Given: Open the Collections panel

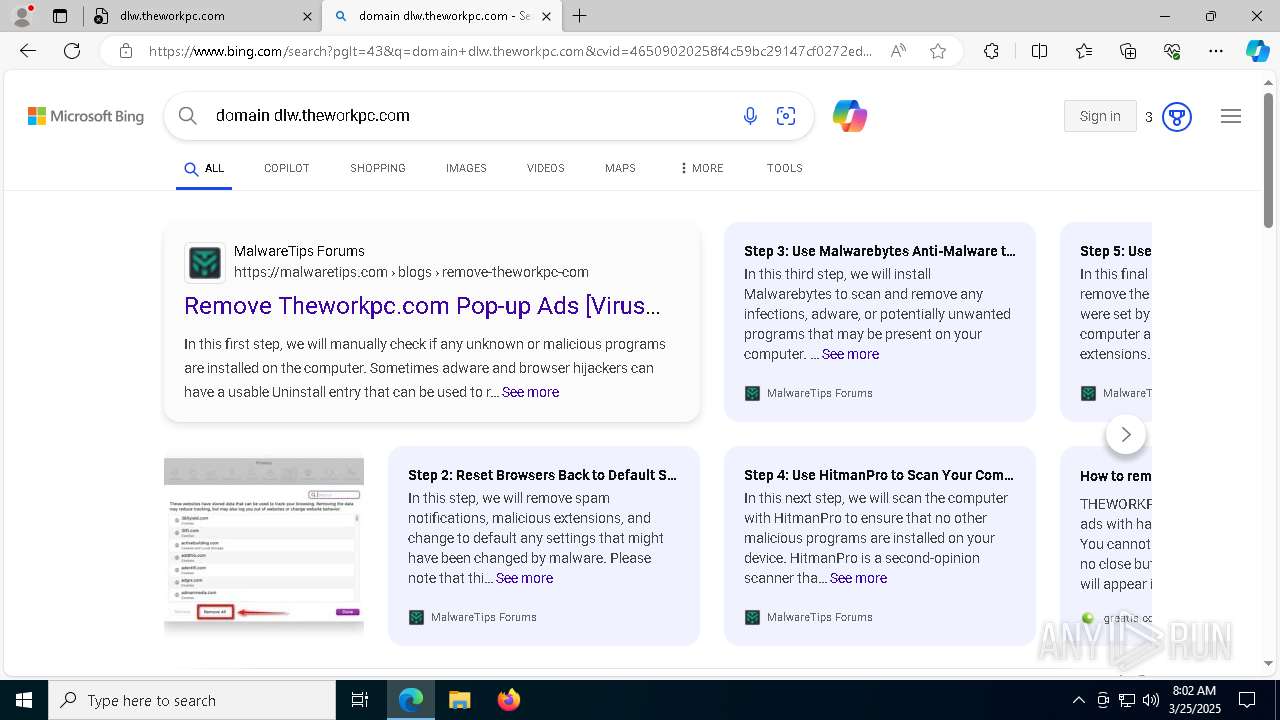Looking at the screenshot, I should [x=1128, y=51].
